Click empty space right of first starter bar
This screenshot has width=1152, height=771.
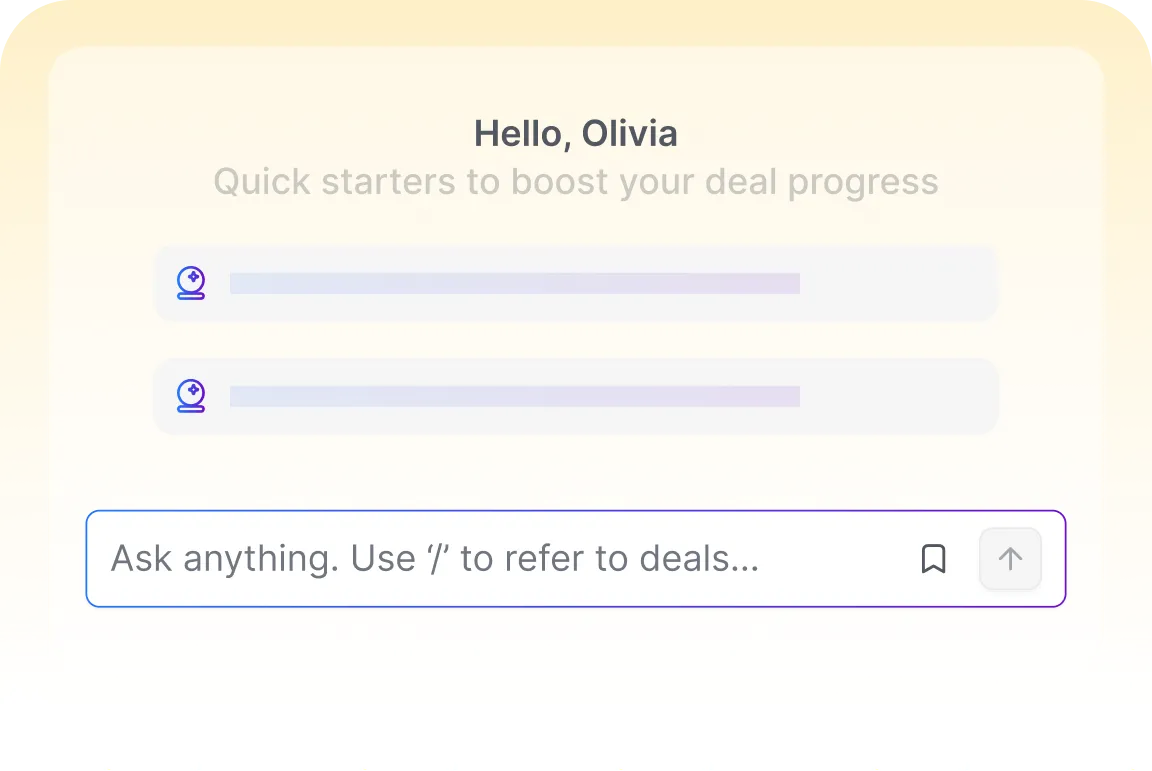pos(896,283)
